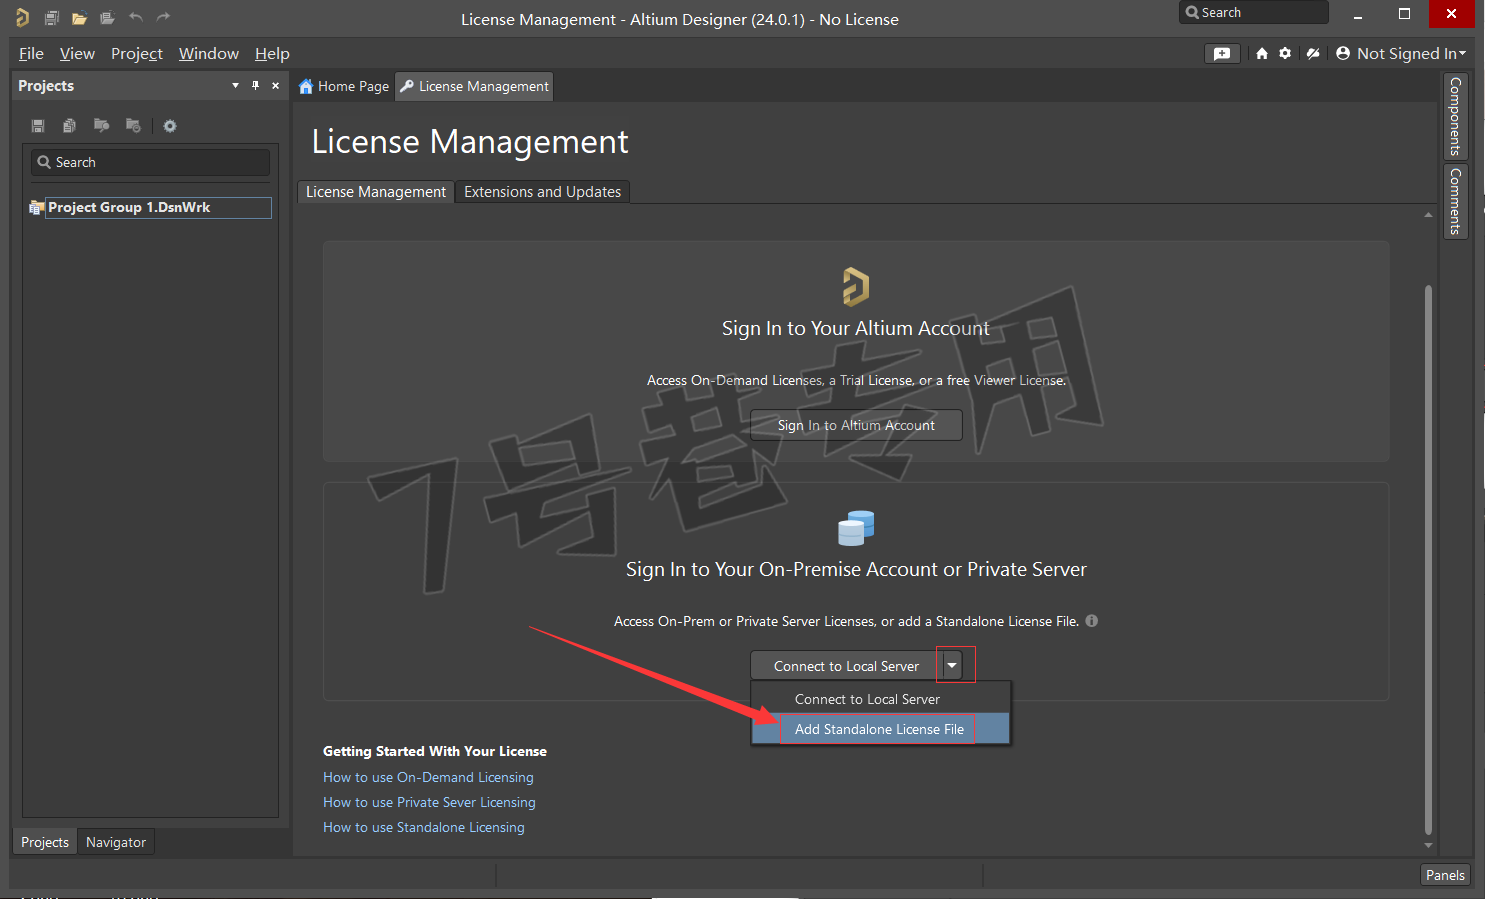Screen dimensions: 1485x899
Task: Click the folder-search icon in Projects panel
Action: [101, 126]
